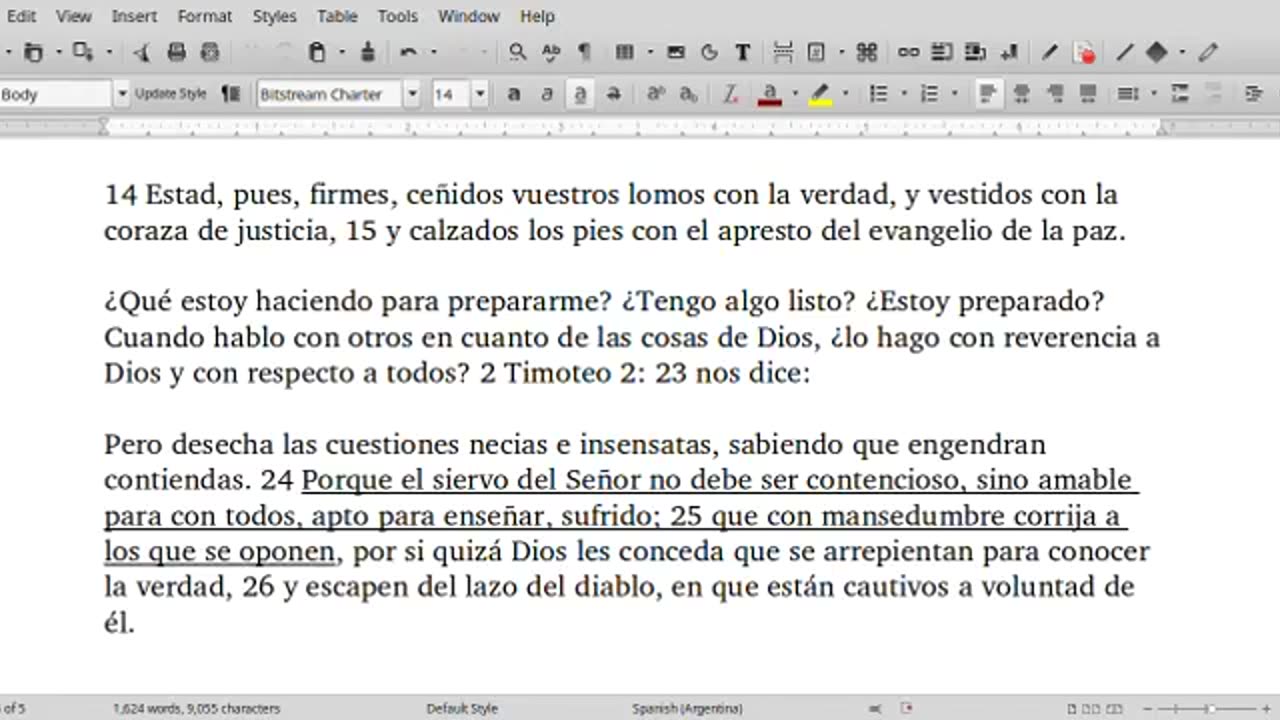1280x720 pixels.
Task: Click the Insert Text Box icon
Action: pyautogui.click(x=743, y=53)
